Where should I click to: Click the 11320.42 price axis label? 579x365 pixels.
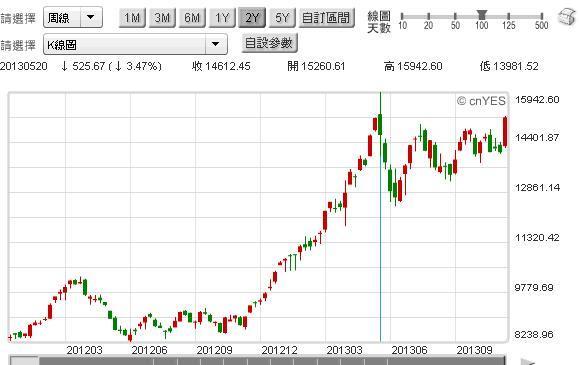click(537, 238)
